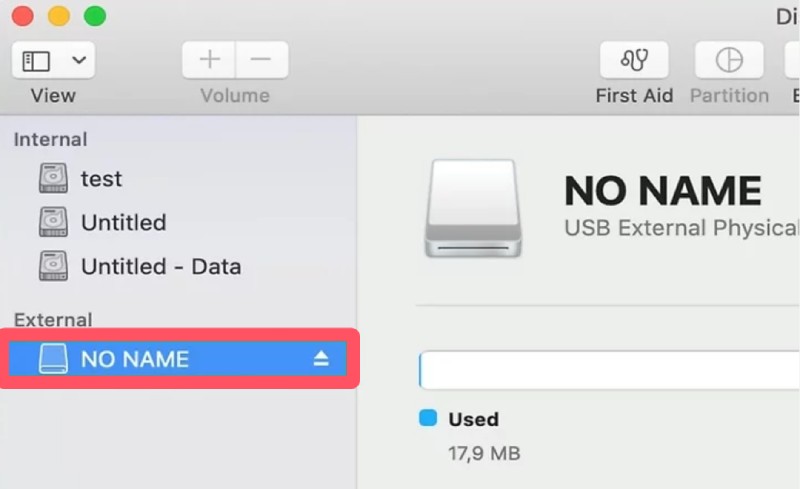Click the large NO NAME drive image

point(471,210)
